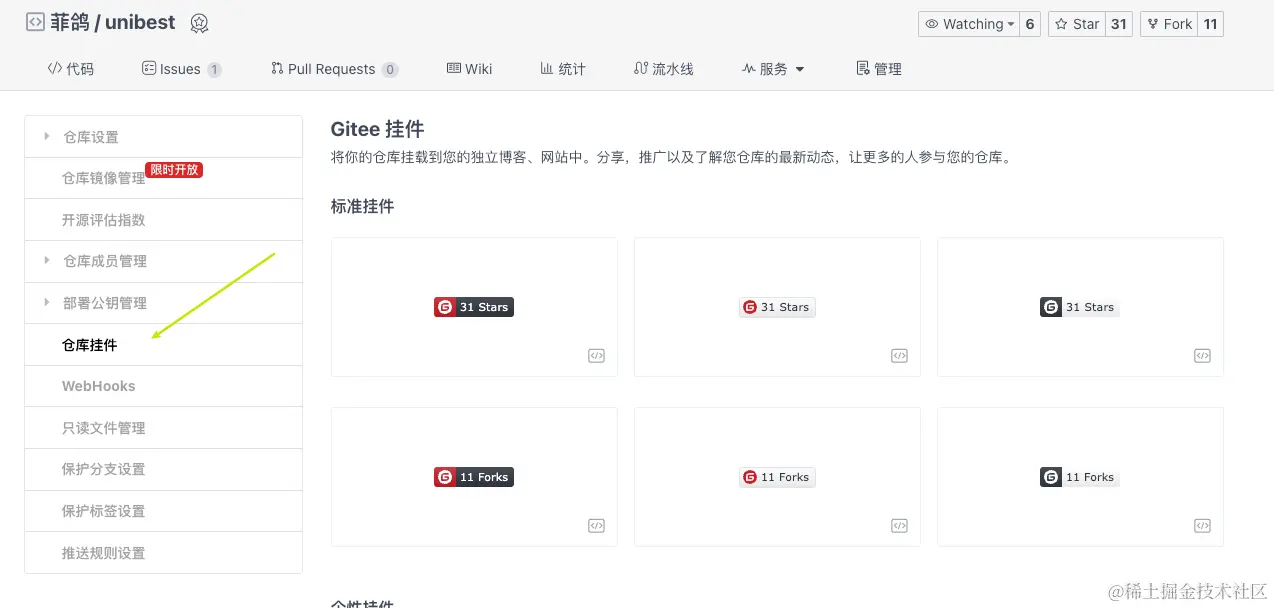Click the badge medal icon next to unibest

199,24
